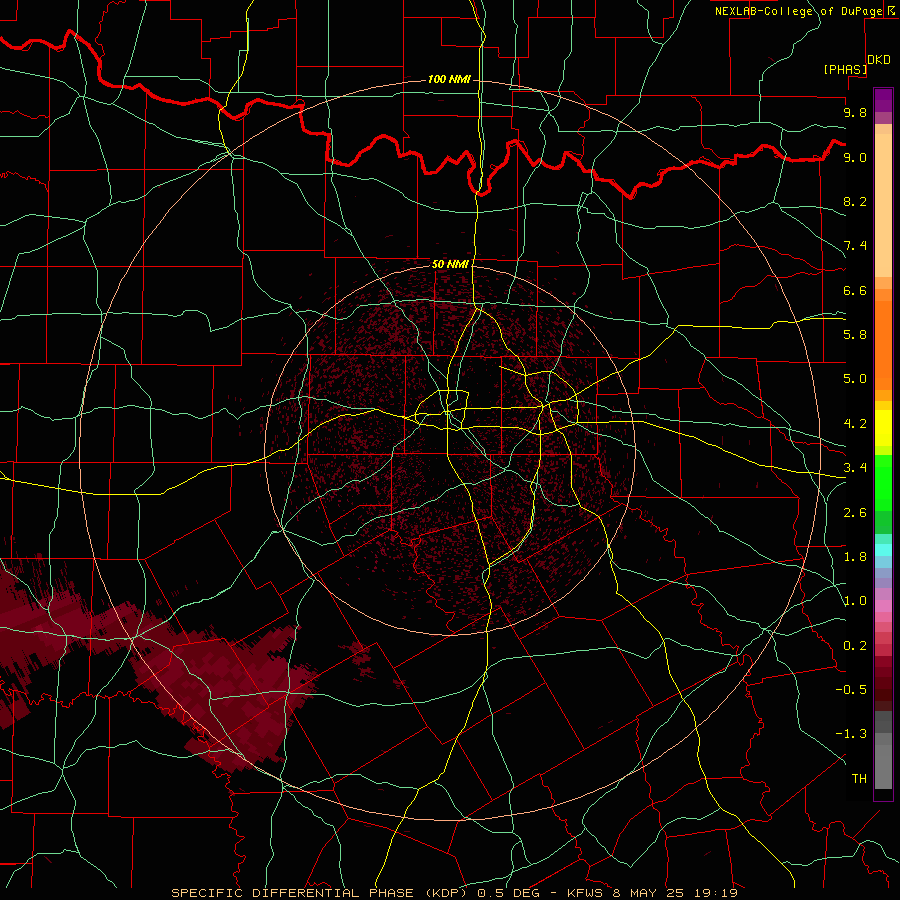Click the 5.0 scale value

(x=855, y=379)
